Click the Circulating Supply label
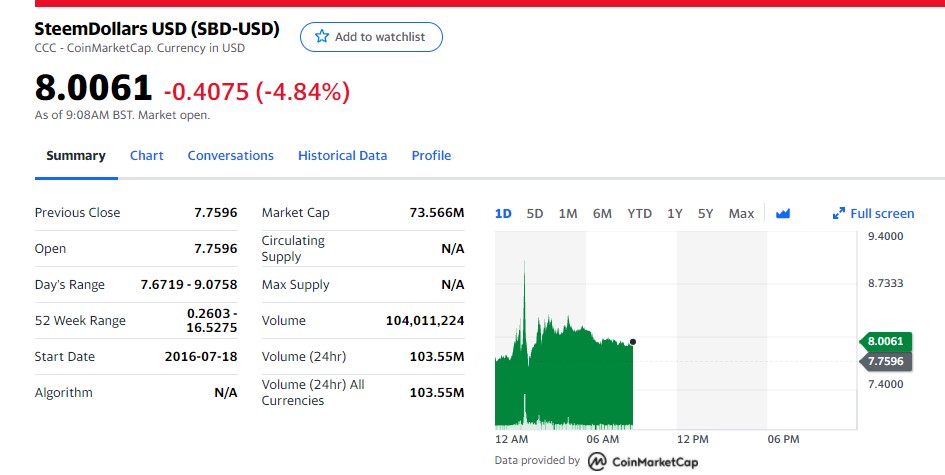The width and height of the screenshot is (945, 475). [293, 248]
